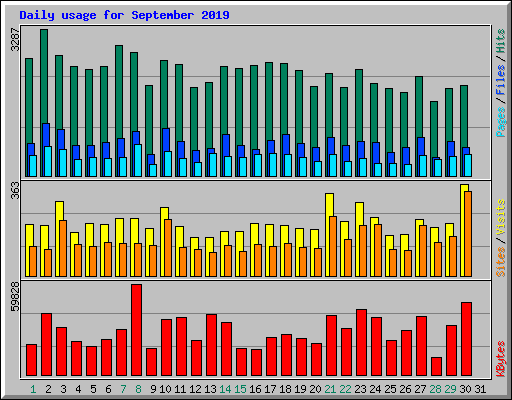Image resolution: width=512 pixels, height=400 pixels.
Task: Select the green Hits bar for day 1
Action: tap(29, 101)
